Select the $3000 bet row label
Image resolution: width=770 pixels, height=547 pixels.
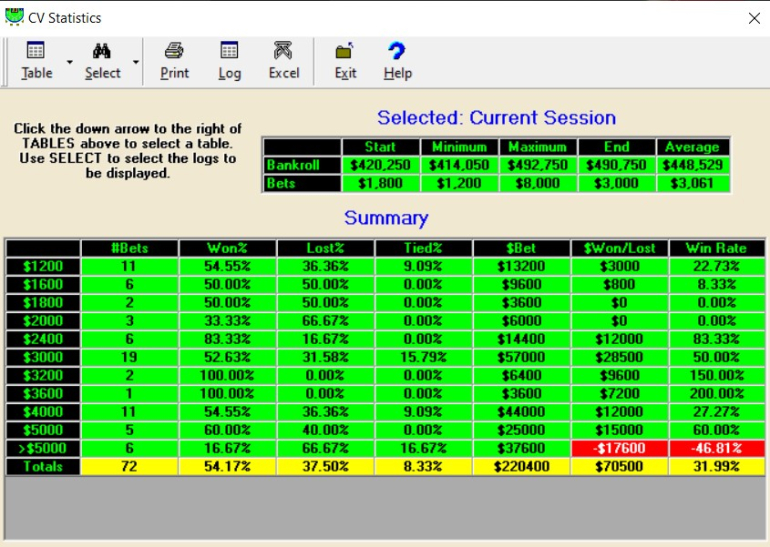point(43,357)
